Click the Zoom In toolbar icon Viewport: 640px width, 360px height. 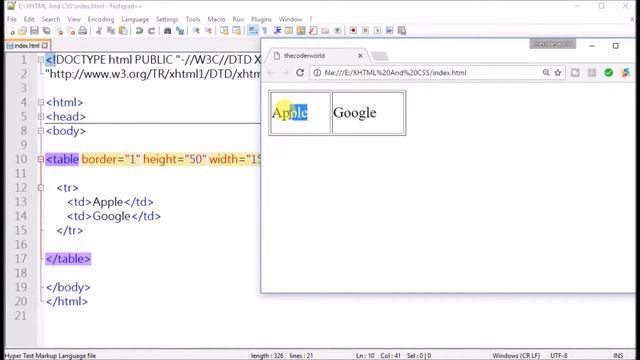[x=196, y=31]
